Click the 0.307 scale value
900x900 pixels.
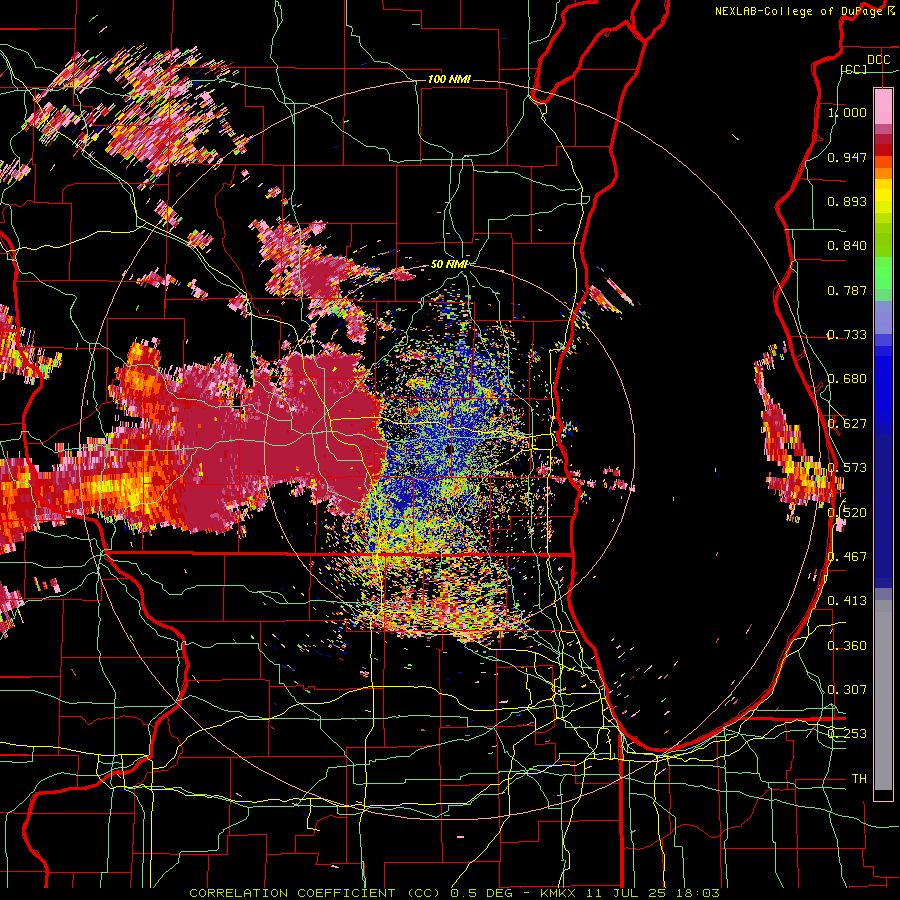point(847,690)
